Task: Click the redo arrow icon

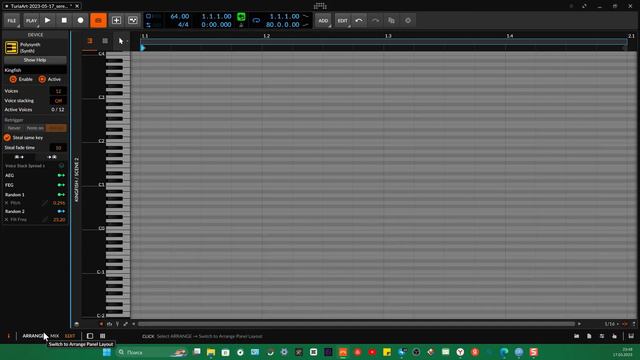Action: 375,20
